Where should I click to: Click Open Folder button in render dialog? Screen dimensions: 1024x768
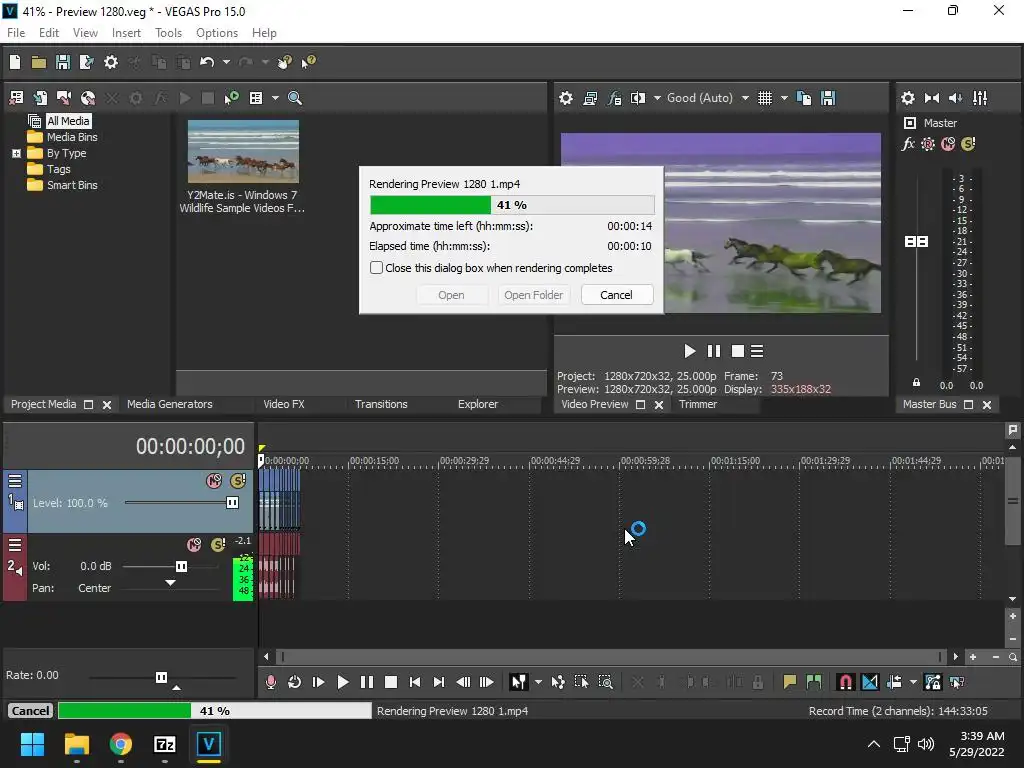click(534, 295)
